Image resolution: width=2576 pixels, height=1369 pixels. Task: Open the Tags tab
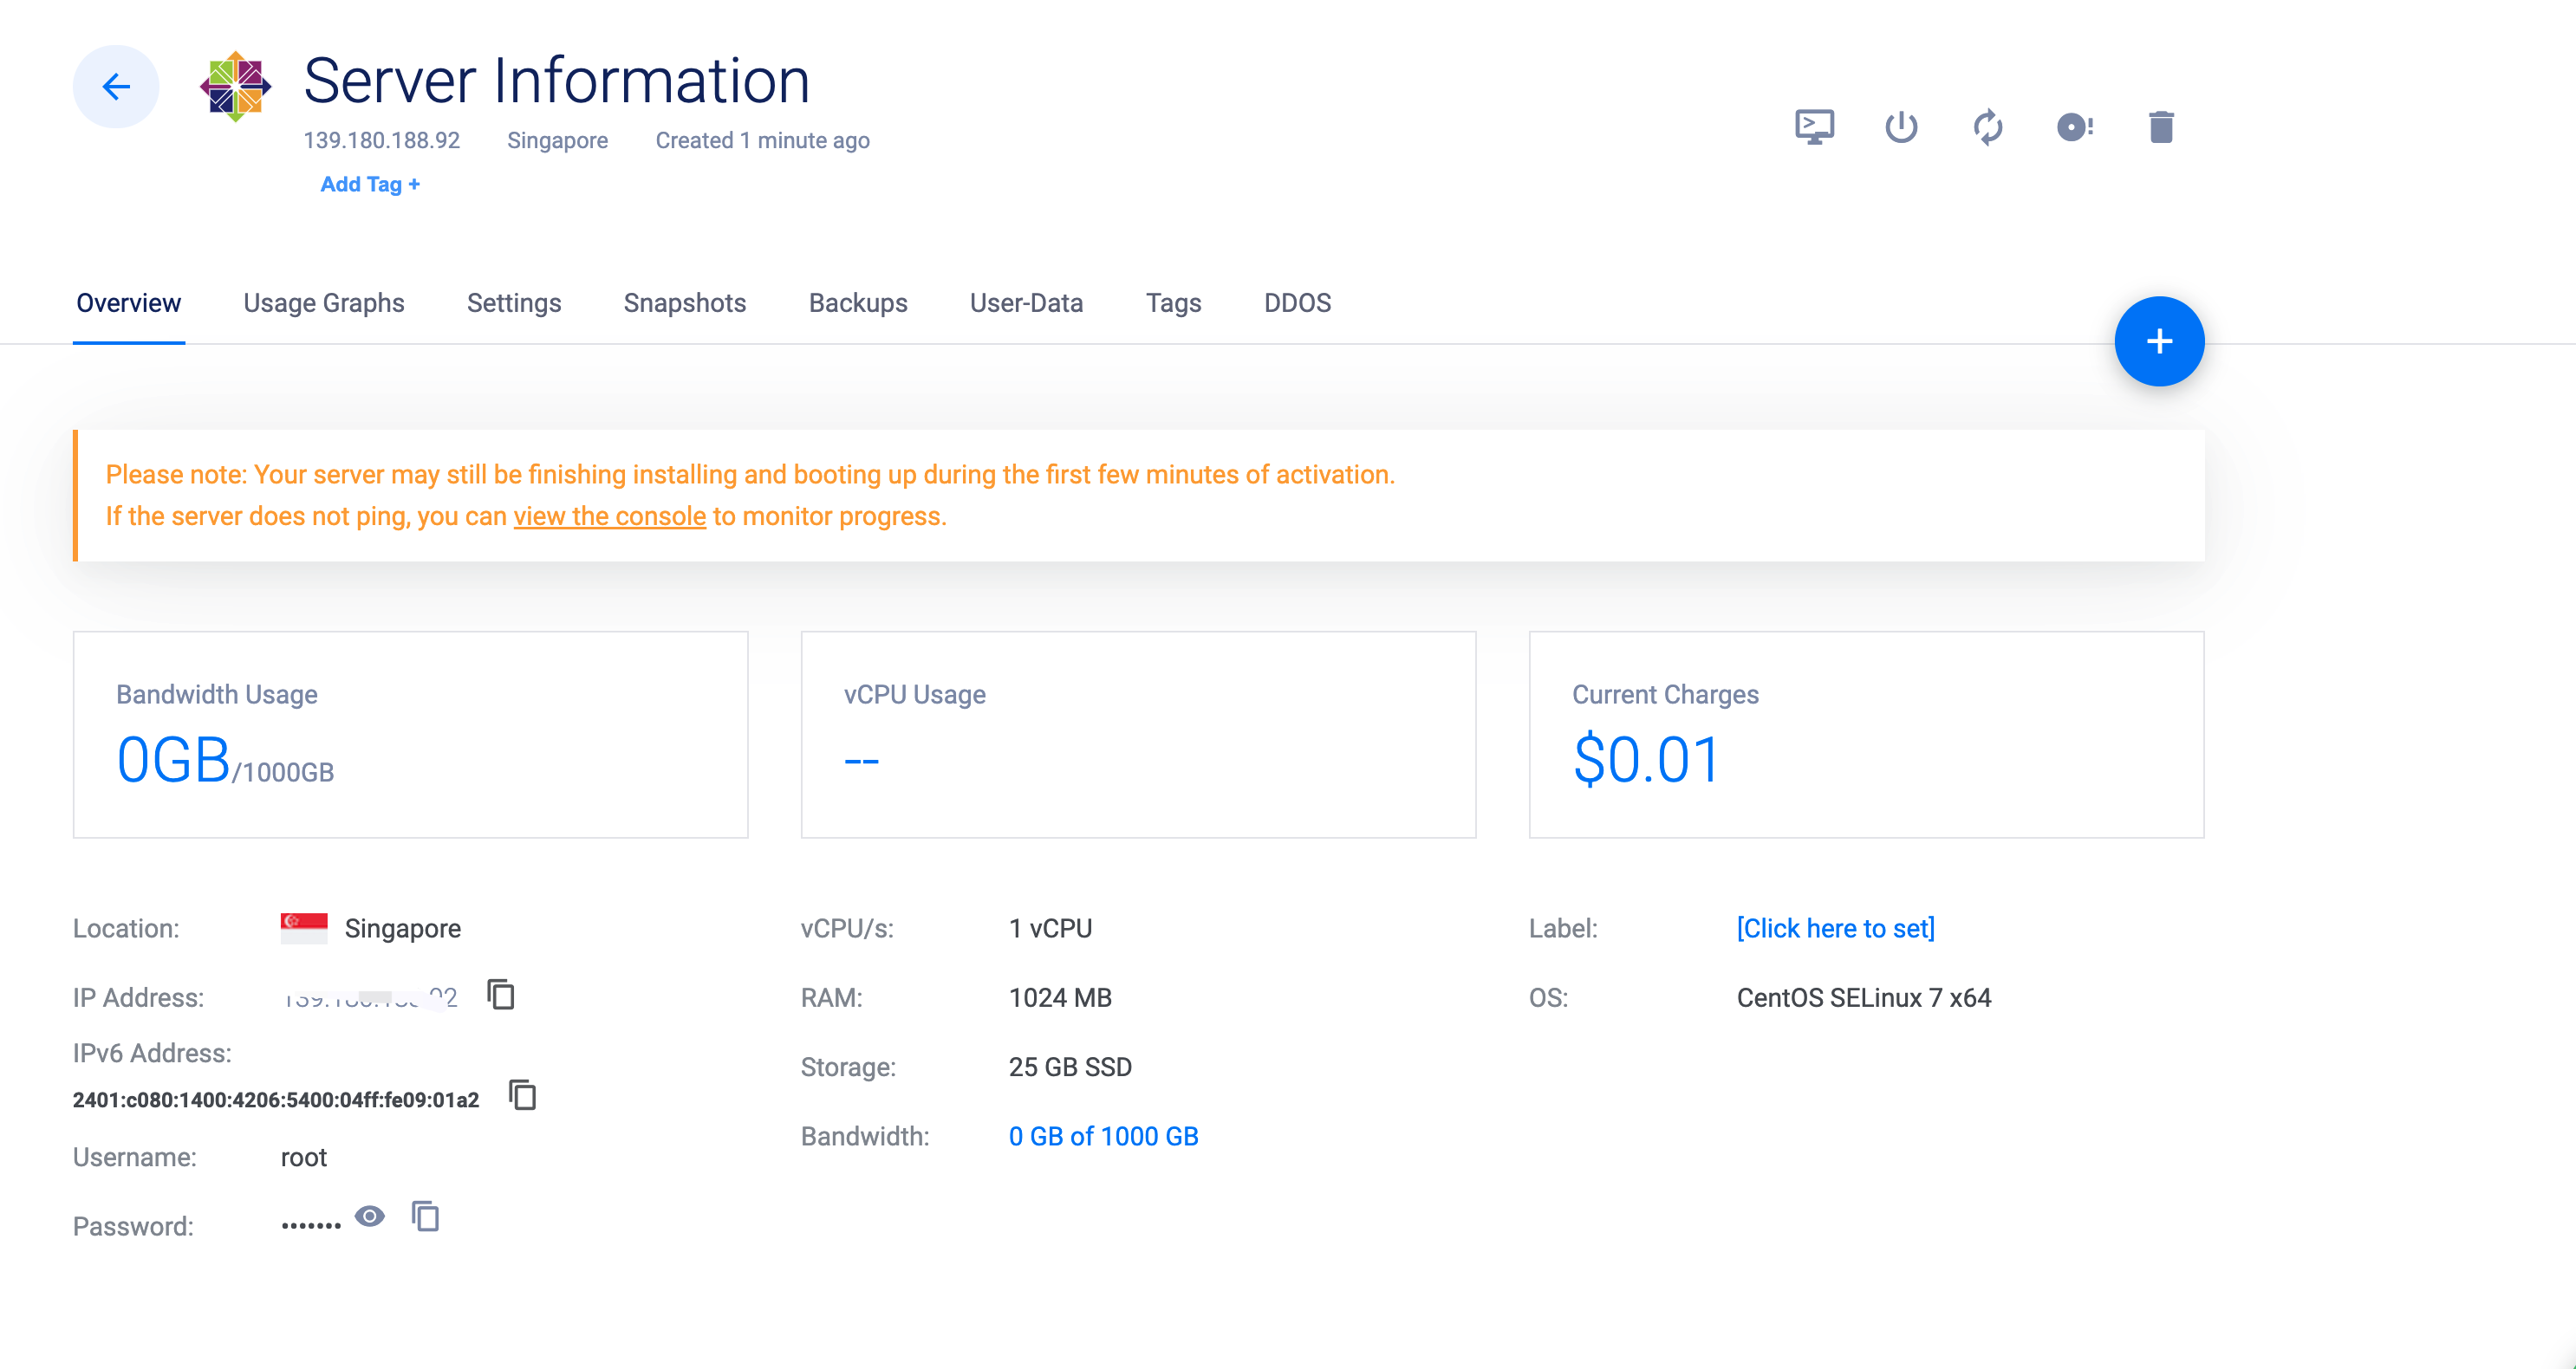point(1174,303)
